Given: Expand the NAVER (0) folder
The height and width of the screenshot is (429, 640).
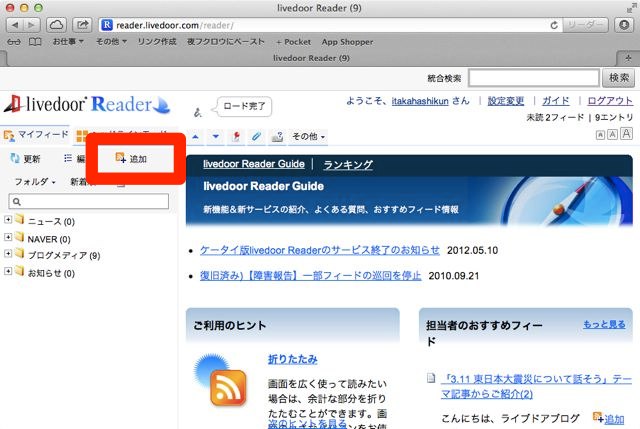Looking at the screenshot, I should tap(8, 237).
